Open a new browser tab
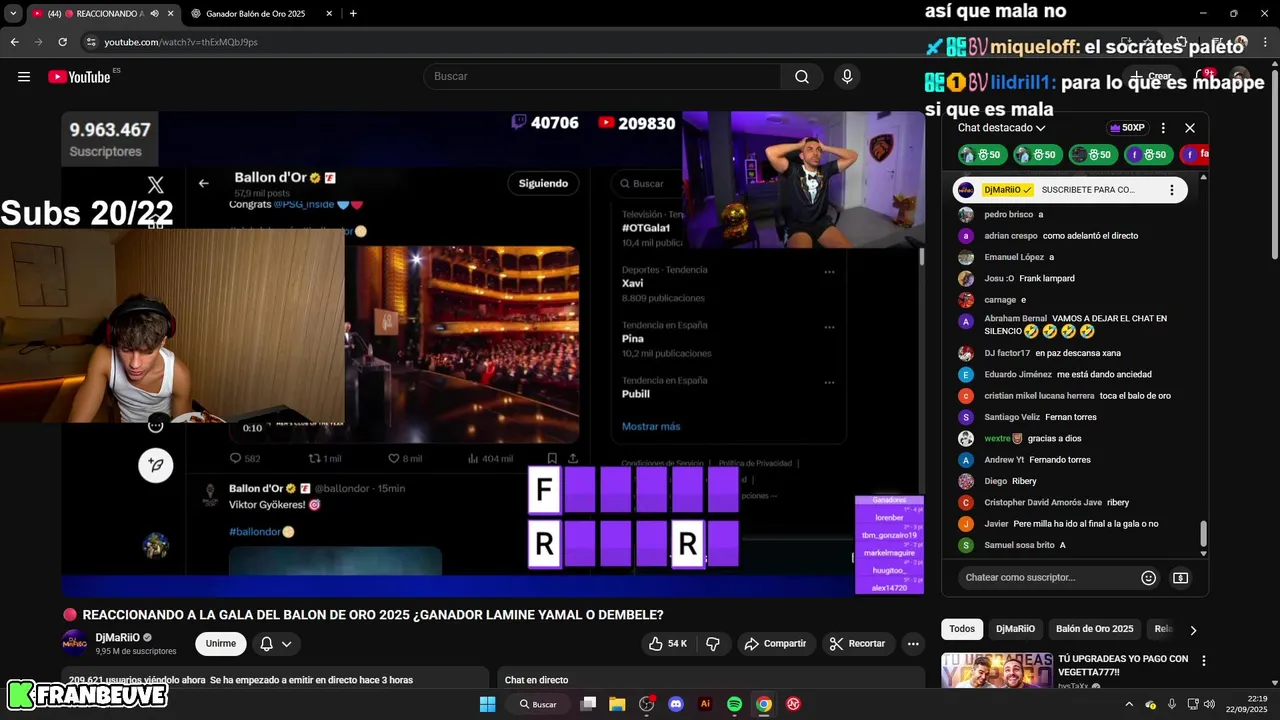This screenshot has width=1280, height=720. (x=353, y=13)
